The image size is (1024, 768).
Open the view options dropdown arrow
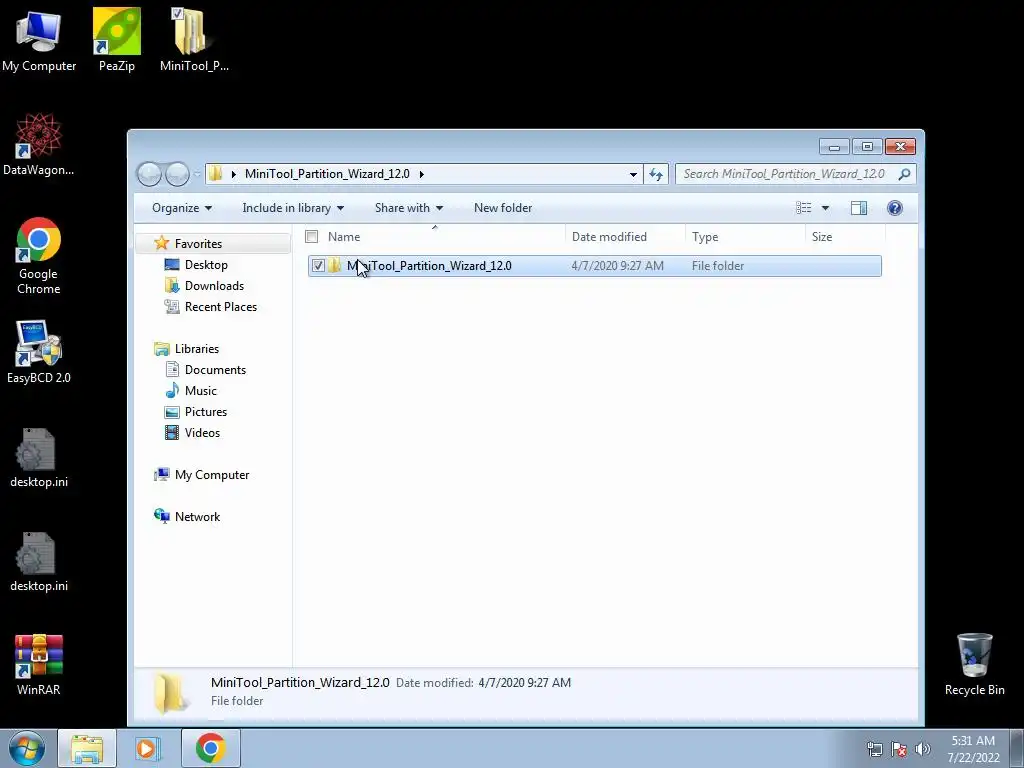click(825, 208)
